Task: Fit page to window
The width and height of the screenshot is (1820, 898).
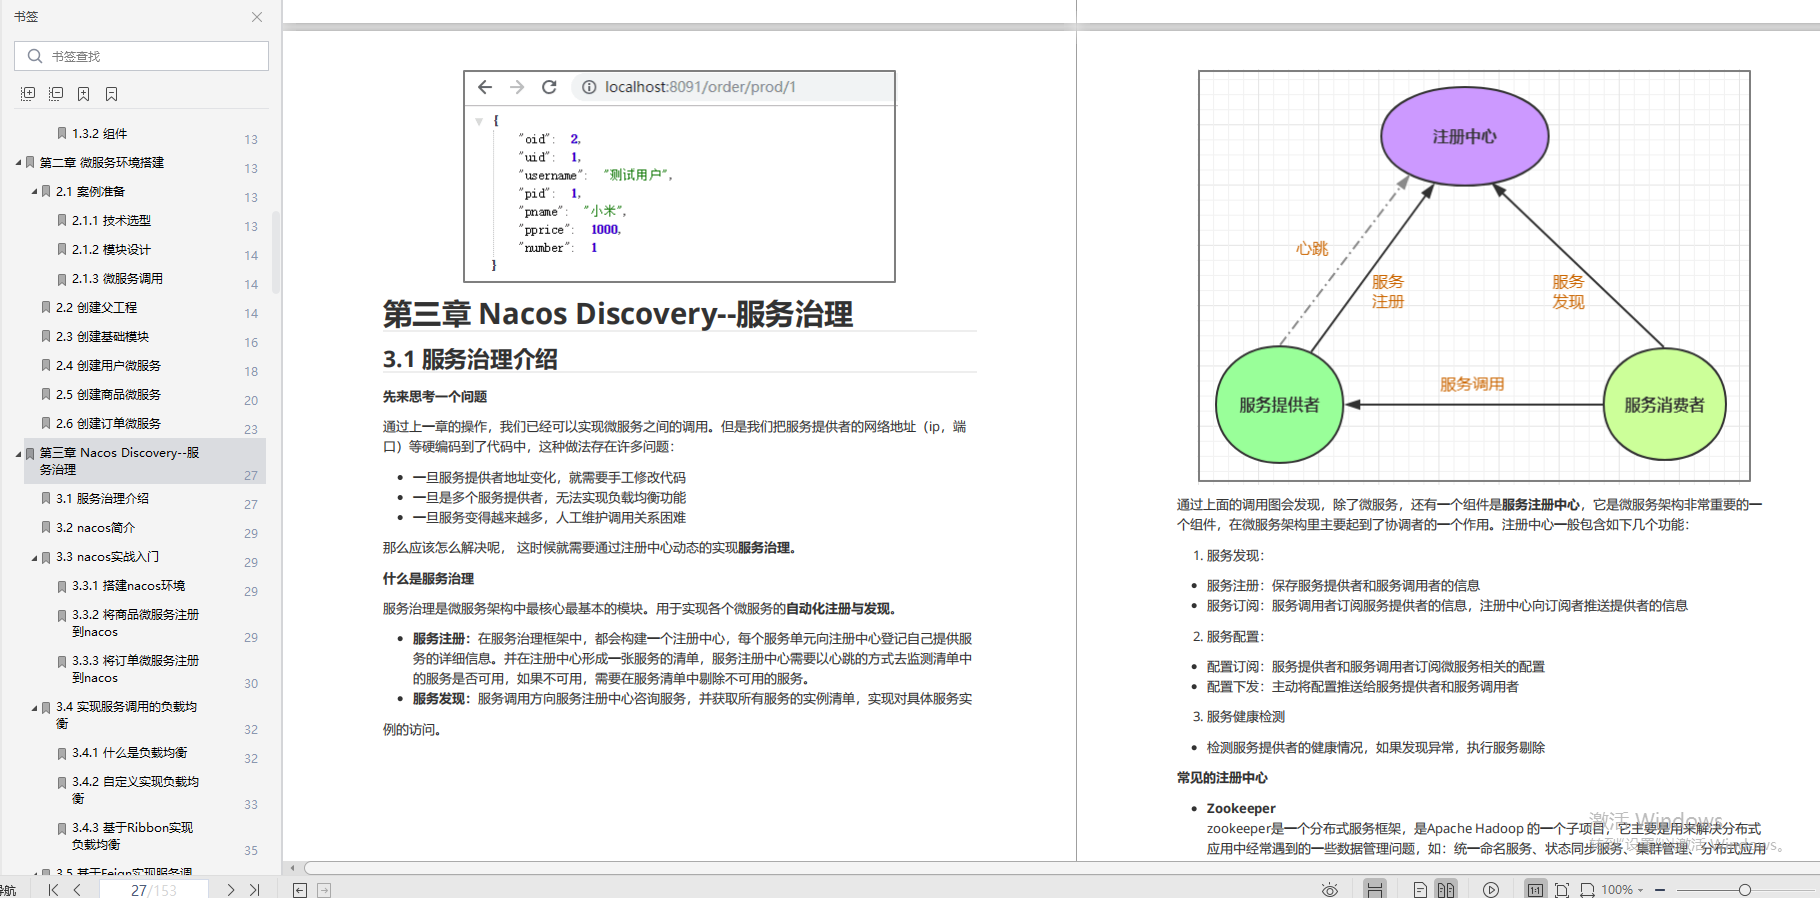Action: 1562,889
